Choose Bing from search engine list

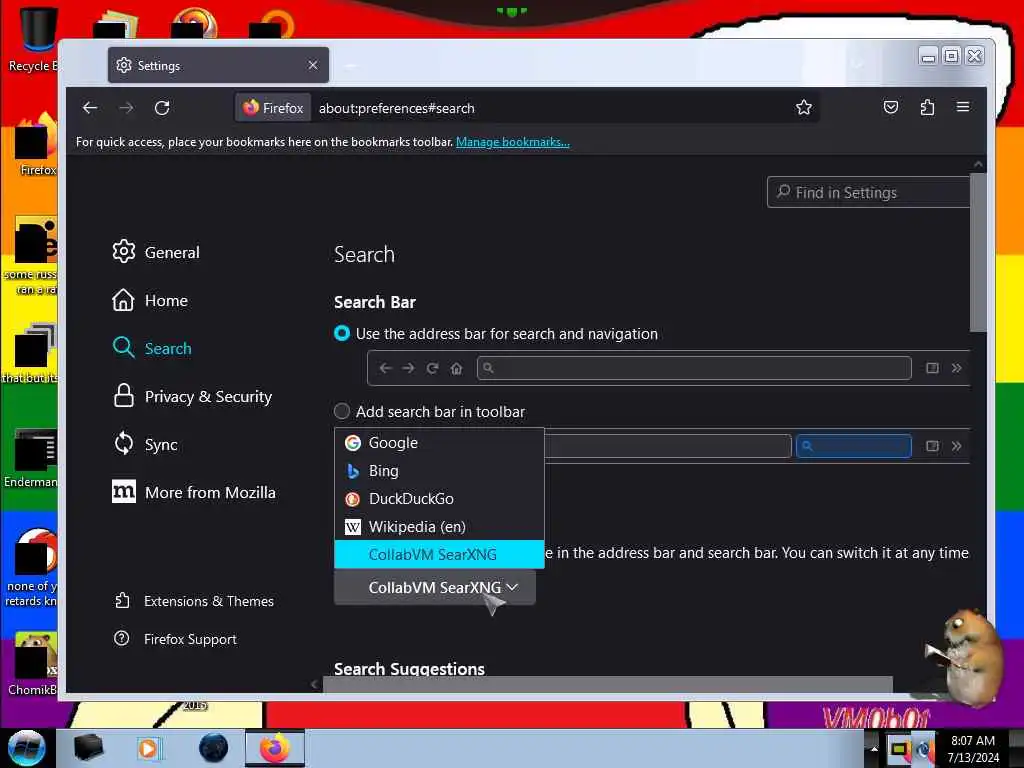439,471
